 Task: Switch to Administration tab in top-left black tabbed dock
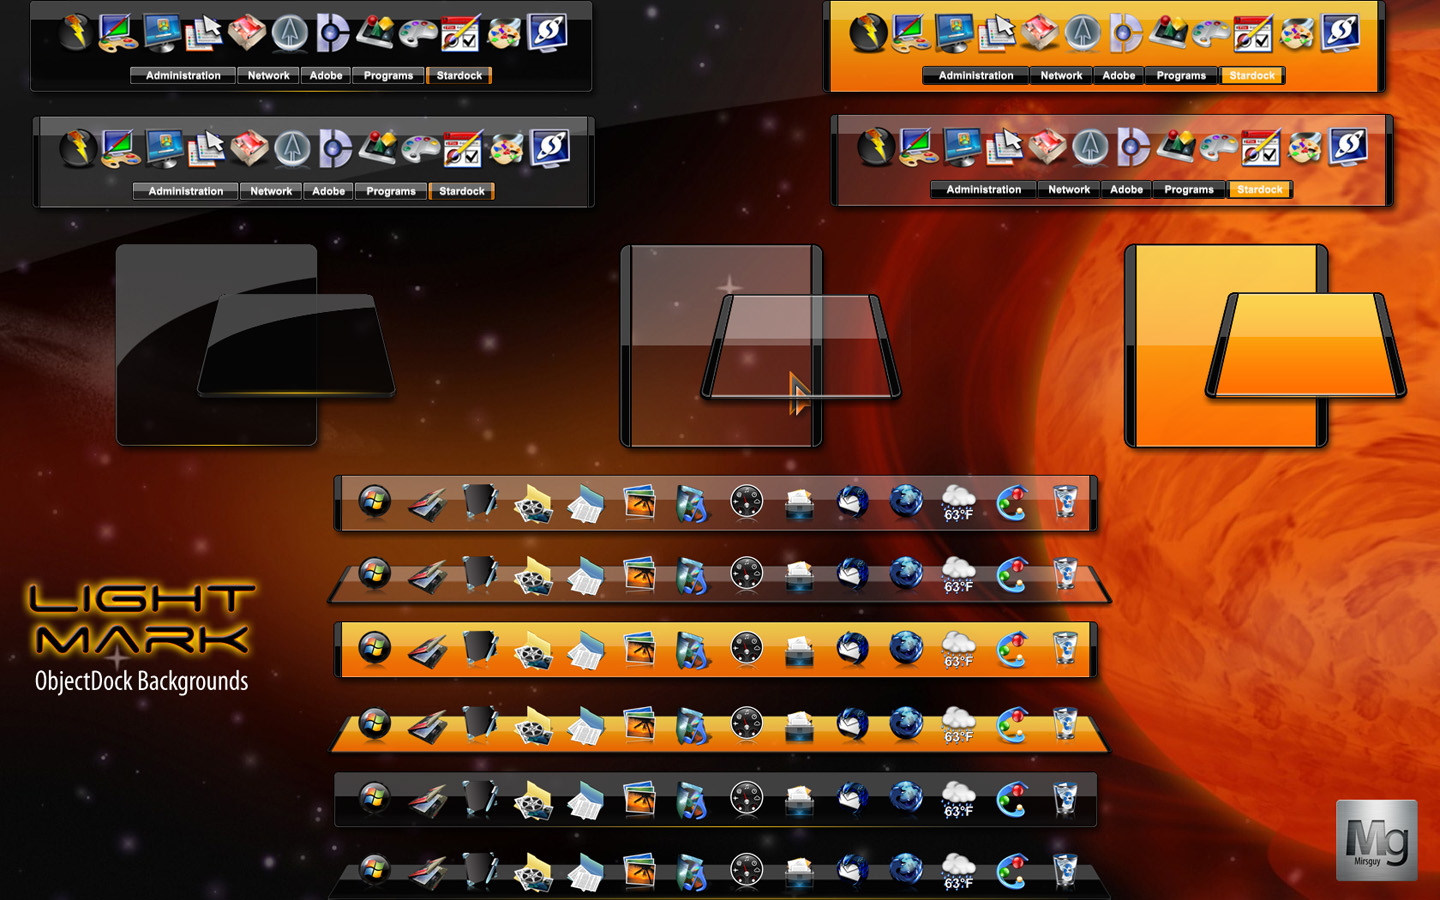click(x=183, y=75)
